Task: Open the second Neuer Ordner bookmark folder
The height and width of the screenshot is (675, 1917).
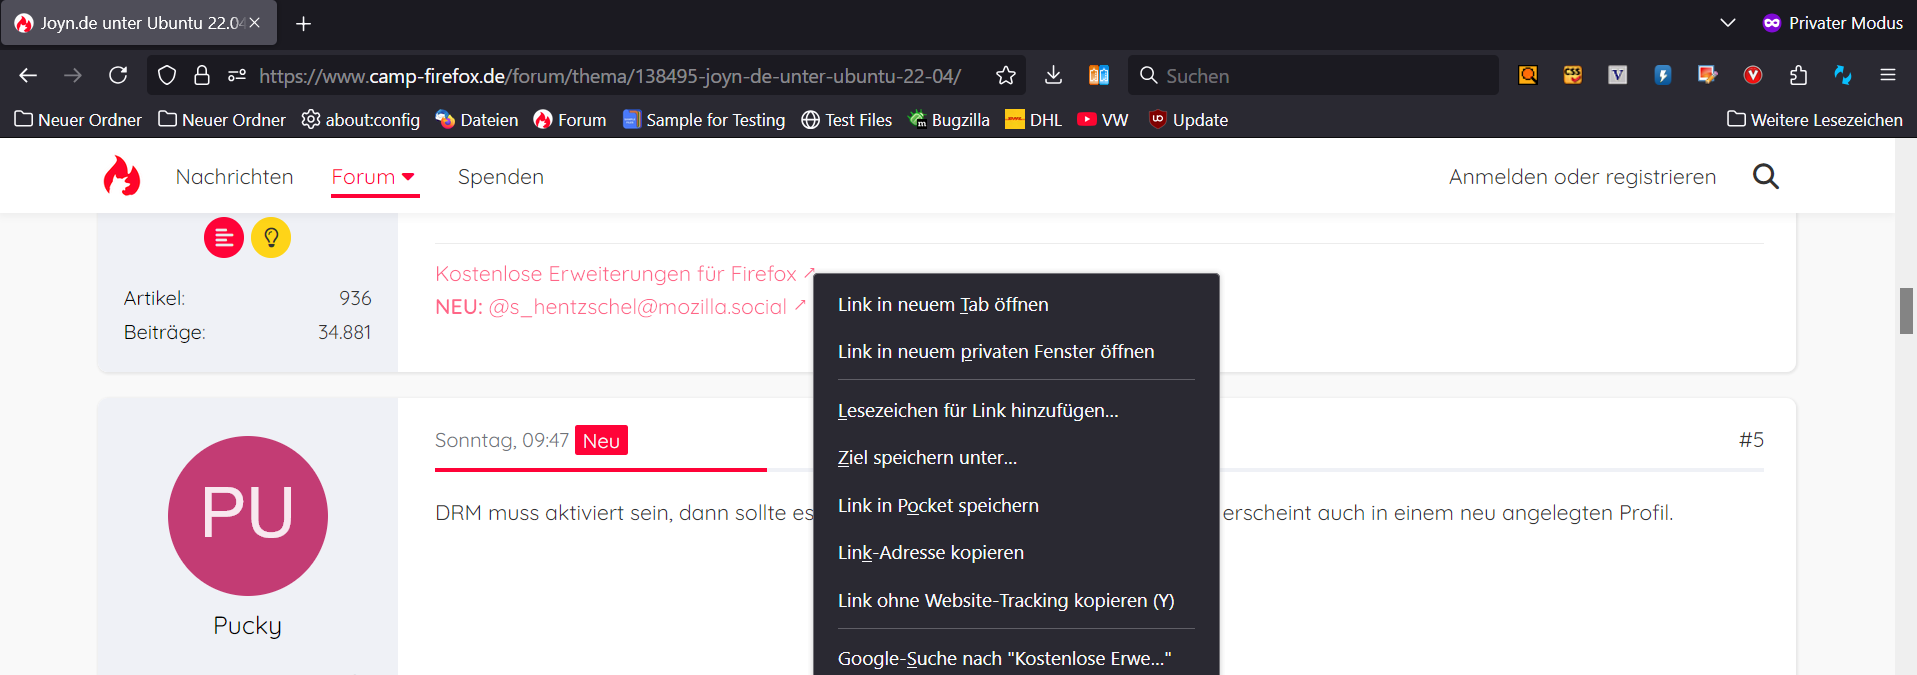Action: point(222,120)
